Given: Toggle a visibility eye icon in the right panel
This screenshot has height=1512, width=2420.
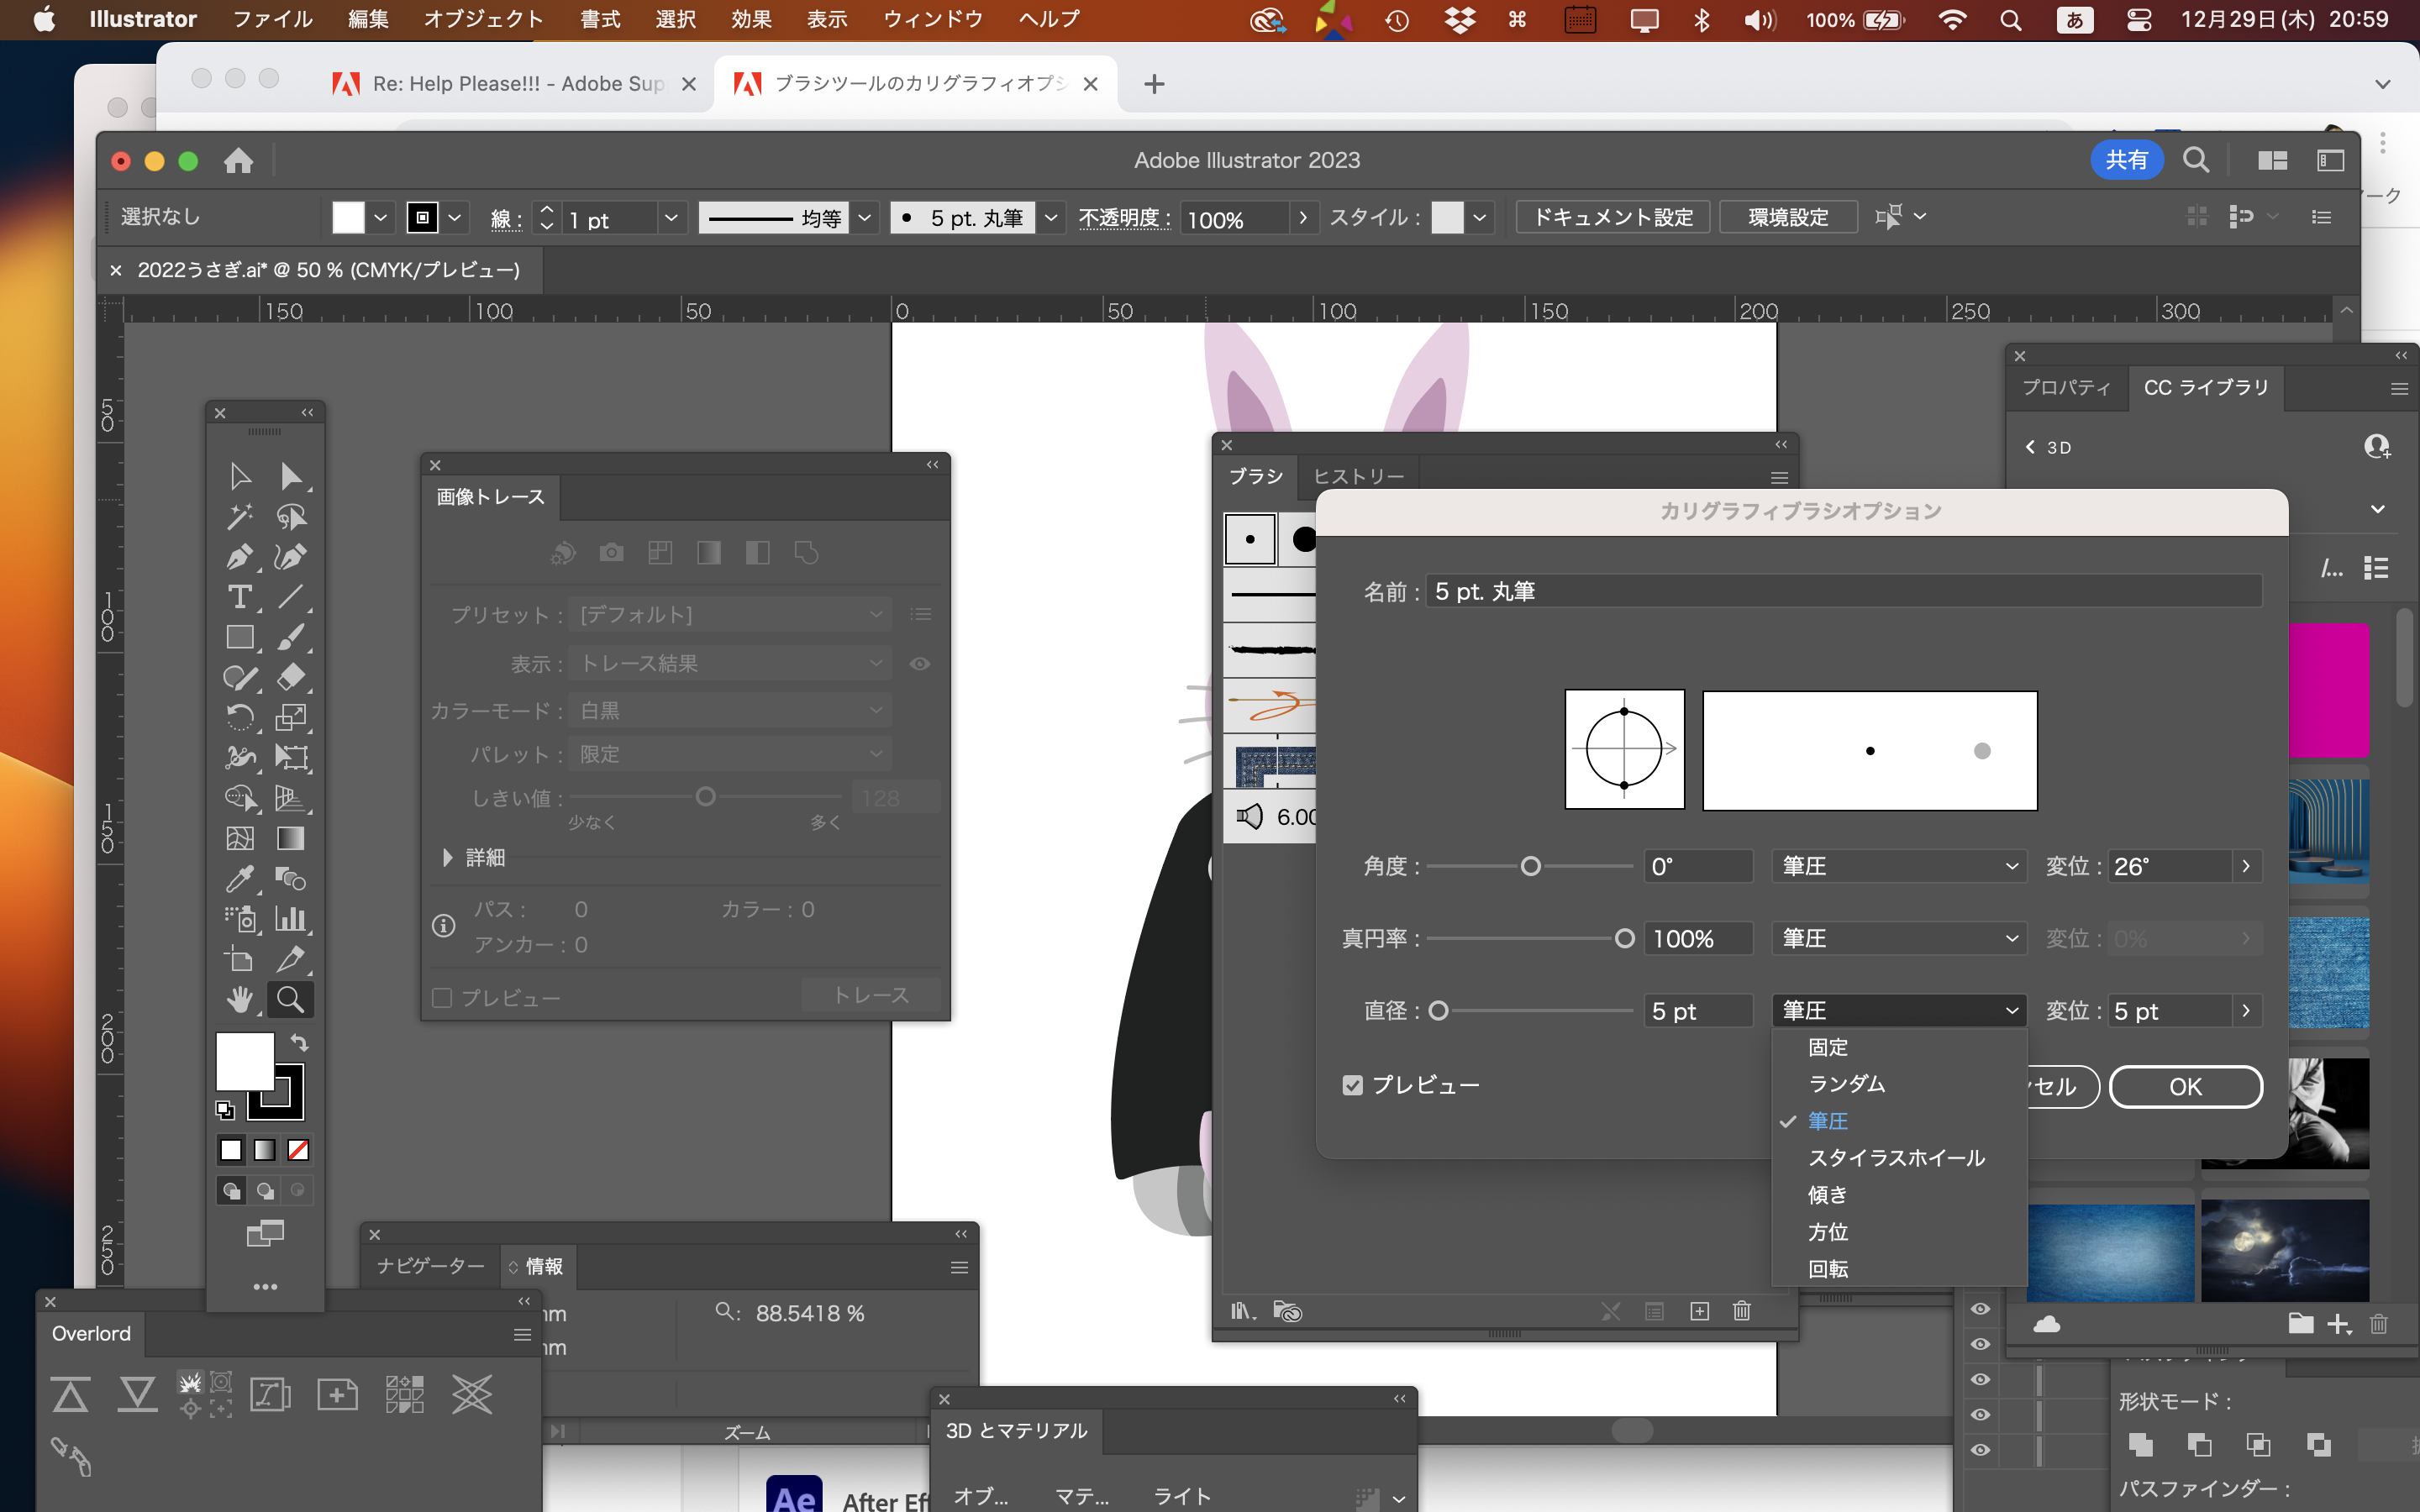Looking at the screenshot, I should 1981,1343.
